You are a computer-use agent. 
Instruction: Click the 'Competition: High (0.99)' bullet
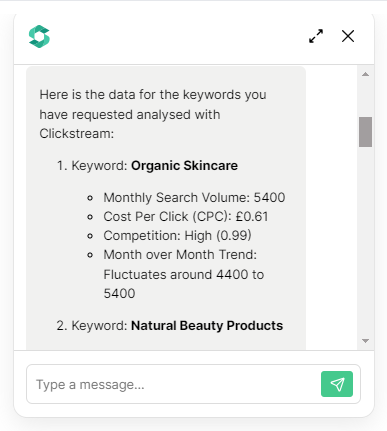pyautogui.click(x=177, y=236)
